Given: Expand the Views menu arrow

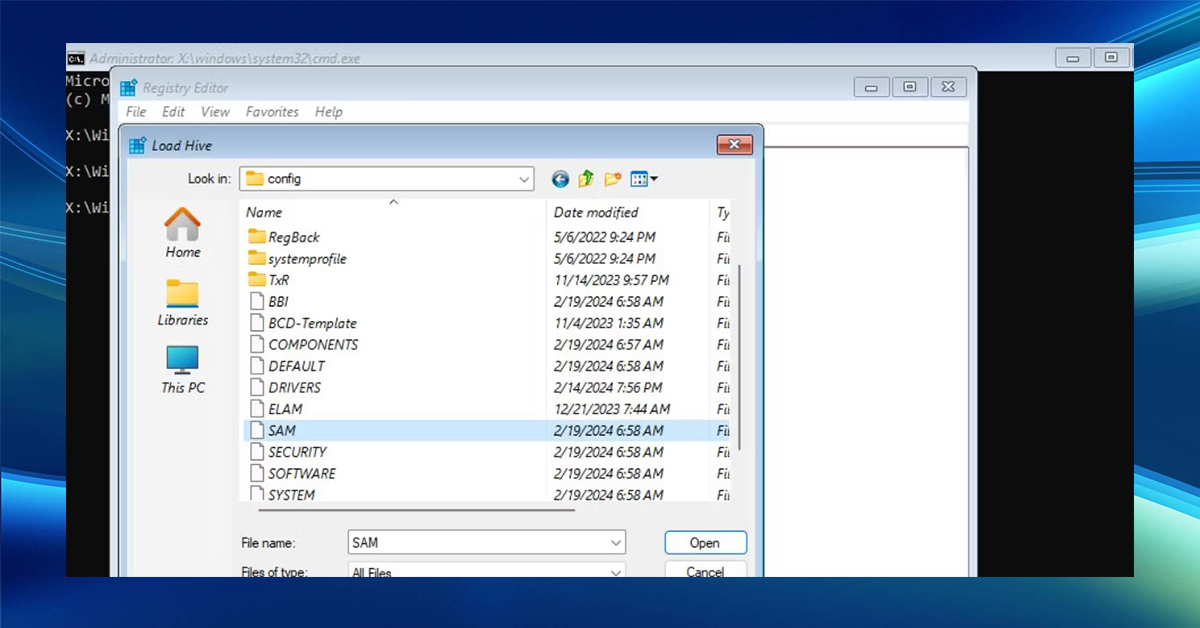Looking at the screenshot, I should tap(653, 178).
